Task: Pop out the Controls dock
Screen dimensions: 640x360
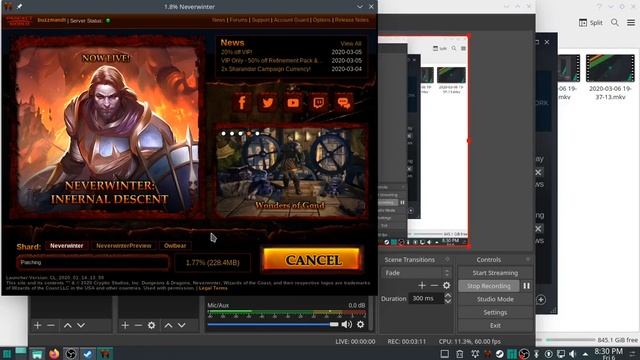Action: 528,260
